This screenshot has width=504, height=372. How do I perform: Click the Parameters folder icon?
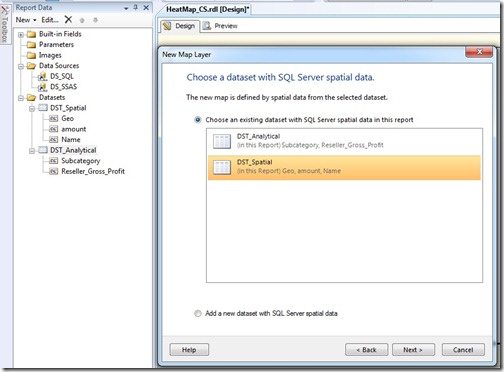[x=31, y=45]
